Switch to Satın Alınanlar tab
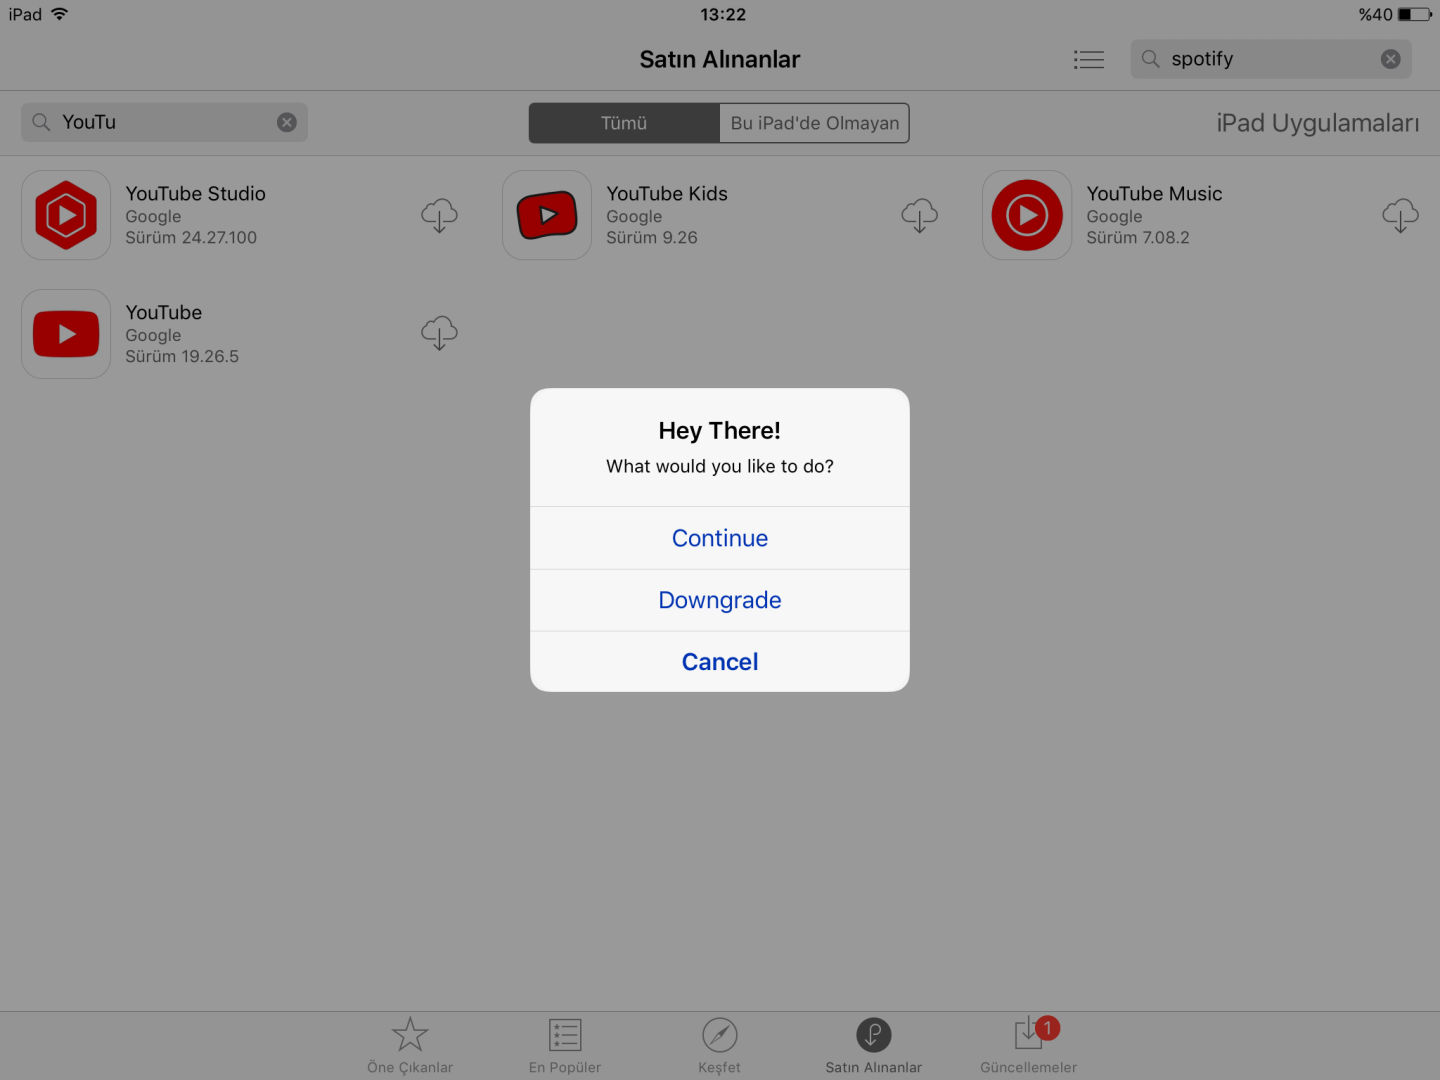1440x1080 pixels. coord(874,1046)
